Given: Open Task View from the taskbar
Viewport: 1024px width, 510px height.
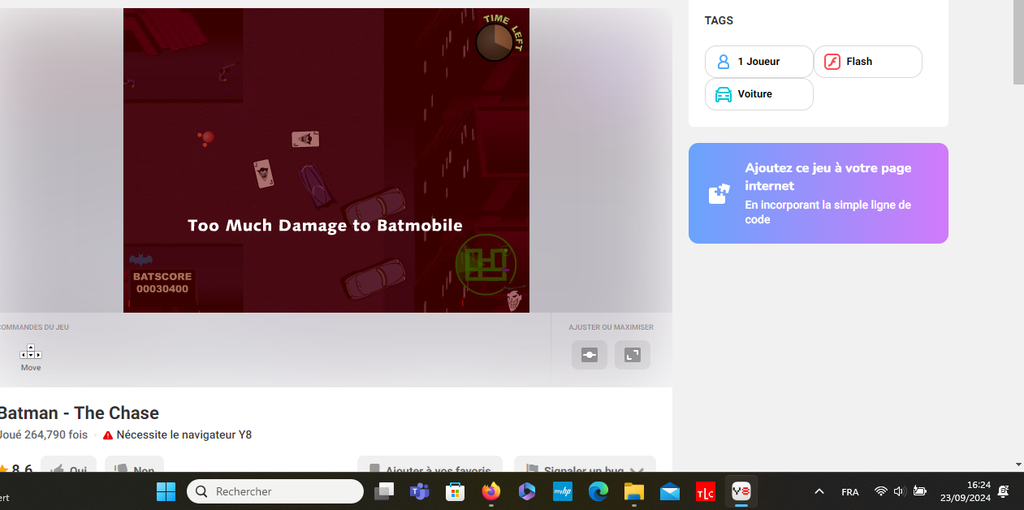Looking at the screenshot, I should click(x=383, y=491).
